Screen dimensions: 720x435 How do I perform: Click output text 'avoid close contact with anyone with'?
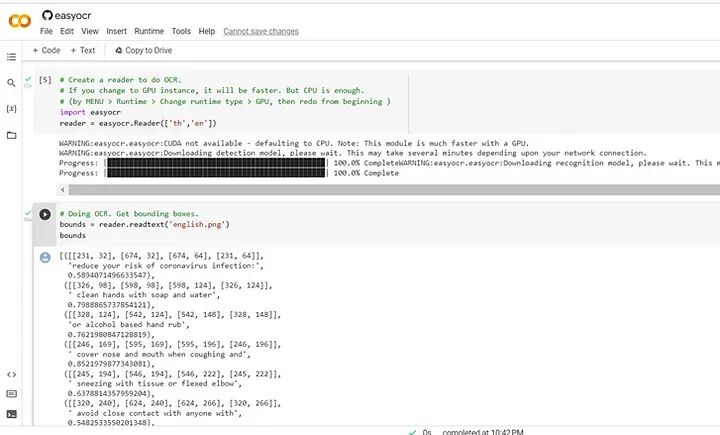click(x=156, y=413)
